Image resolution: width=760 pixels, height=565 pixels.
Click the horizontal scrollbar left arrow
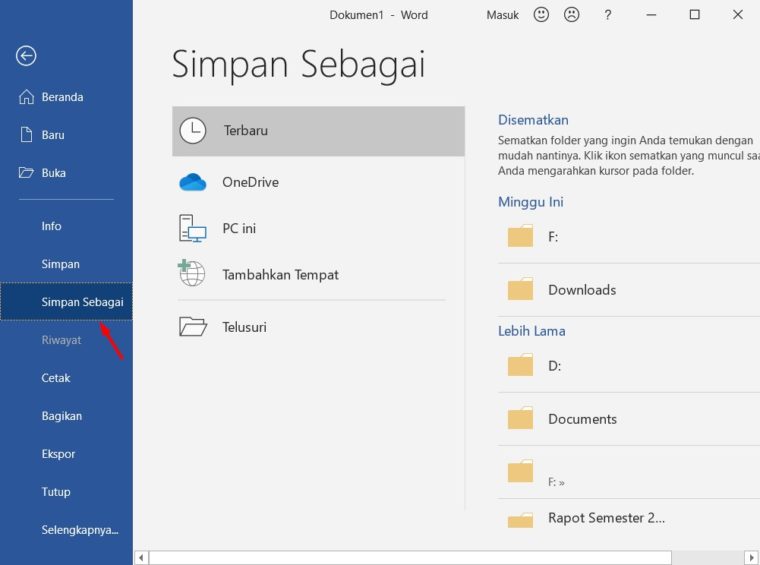click(x=141, y=558)
